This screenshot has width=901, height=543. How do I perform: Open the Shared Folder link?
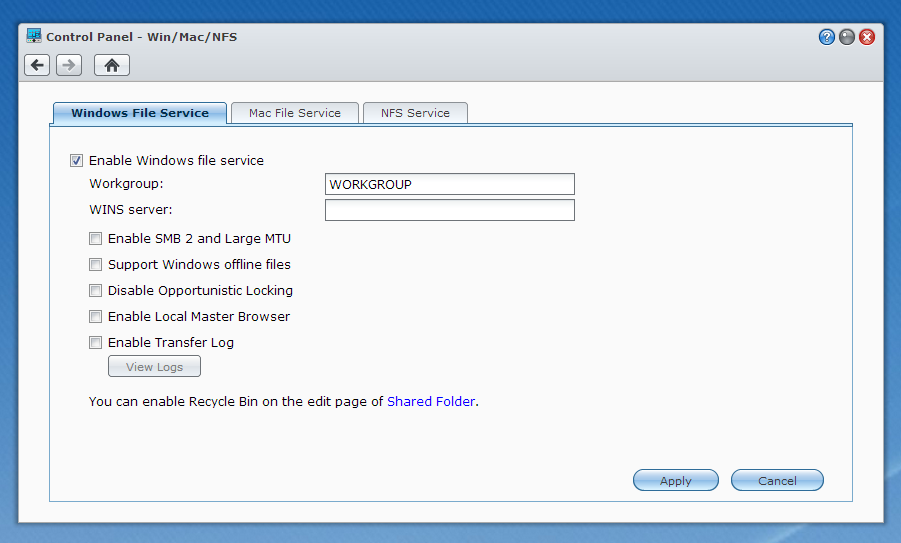click(431, 402)
